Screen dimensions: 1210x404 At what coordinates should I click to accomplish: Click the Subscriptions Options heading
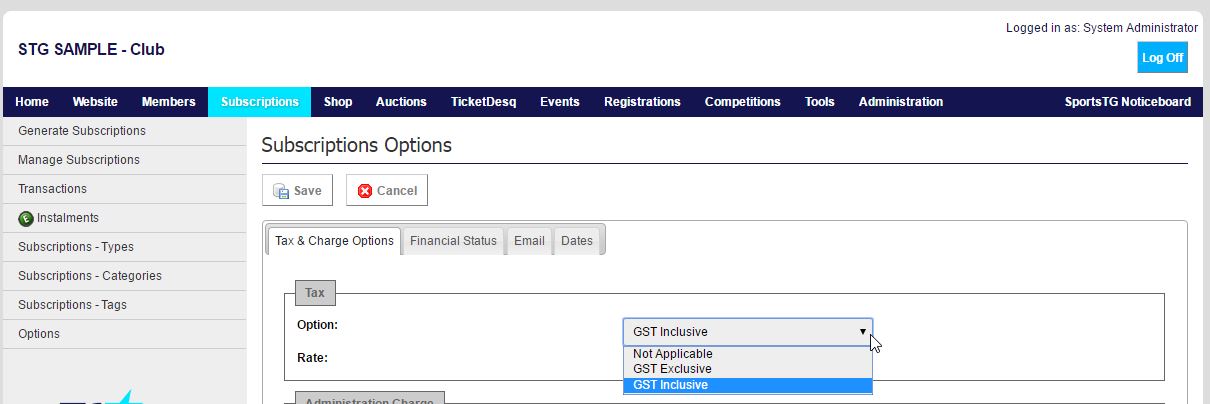[x=357, y=145]
